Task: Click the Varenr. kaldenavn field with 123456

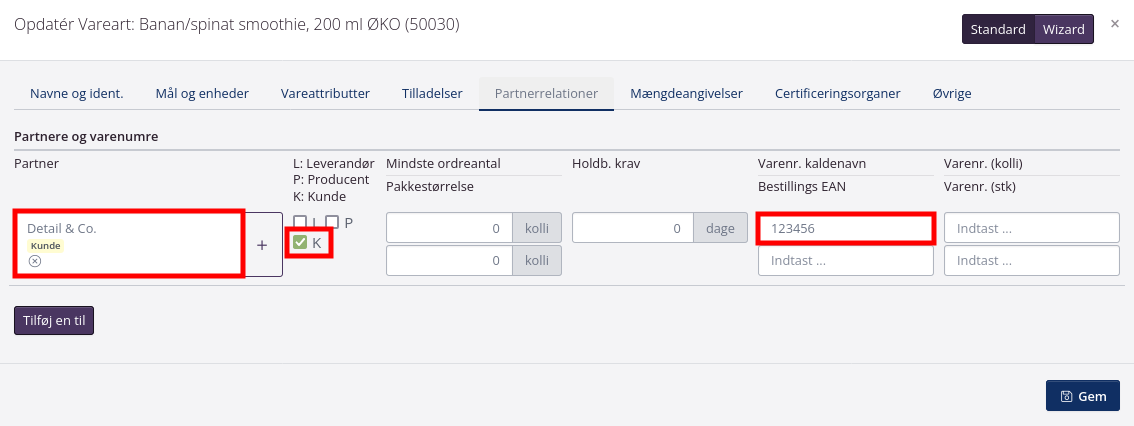Action: [845, 228]
